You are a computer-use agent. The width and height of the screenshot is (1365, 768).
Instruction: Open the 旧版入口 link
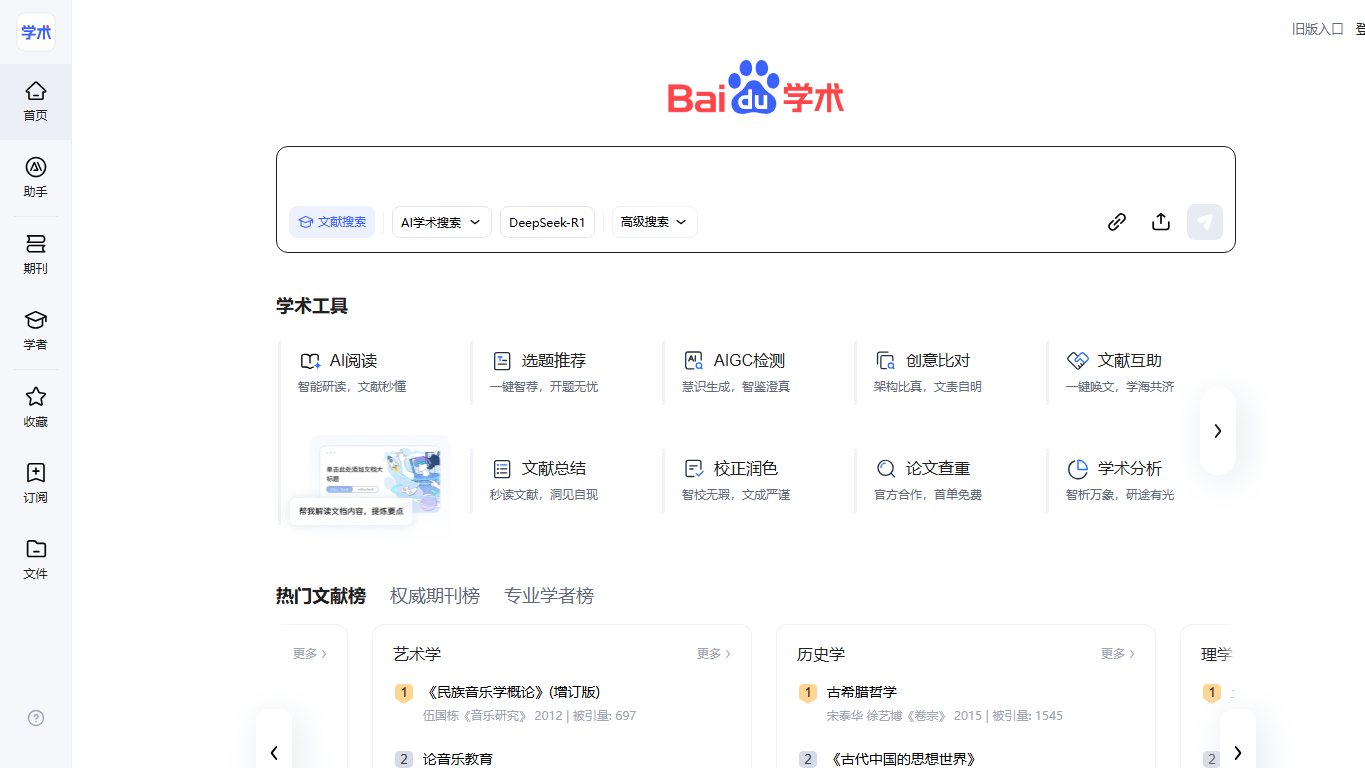pyautogui.click(x=1318, y=29)
